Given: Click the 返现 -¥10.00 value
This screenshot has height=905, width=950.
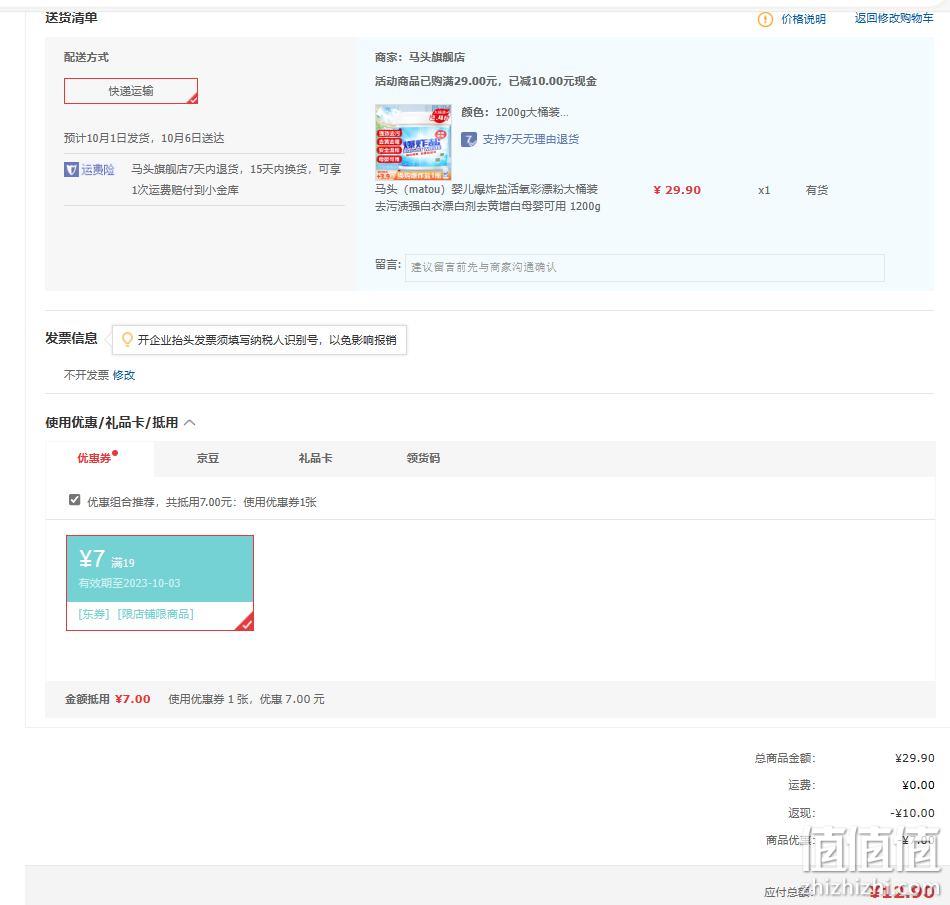Looking at the screenshot, I should pyautogui.click(x=912, y=813).
